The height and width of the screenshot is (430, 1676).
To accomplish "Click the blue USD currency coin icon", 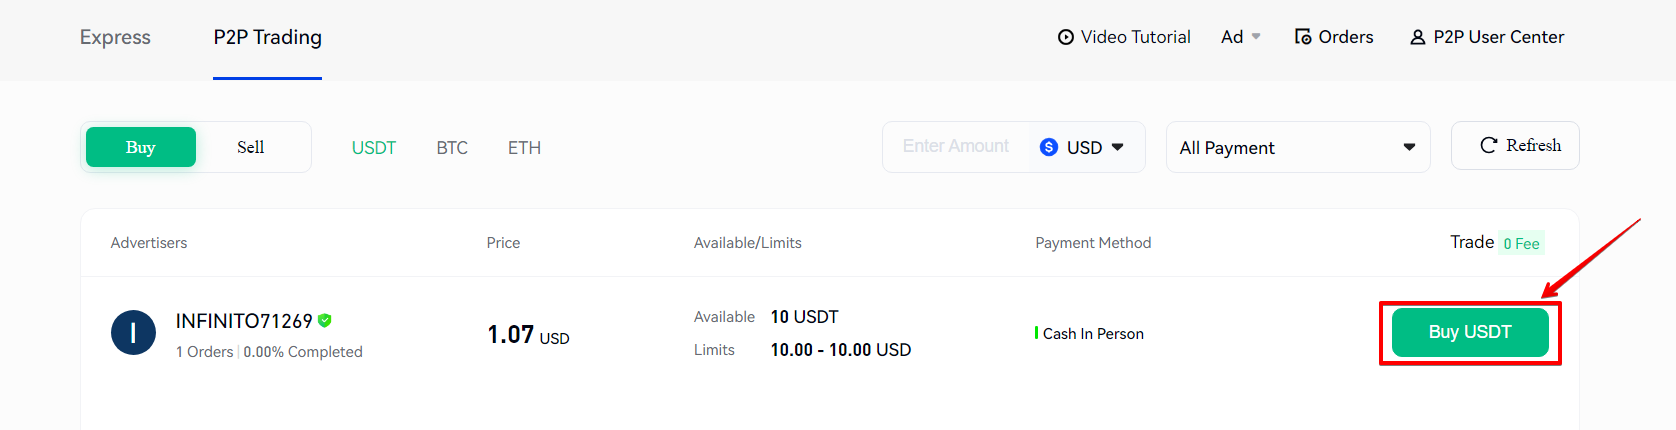I will coord(1049,147).
